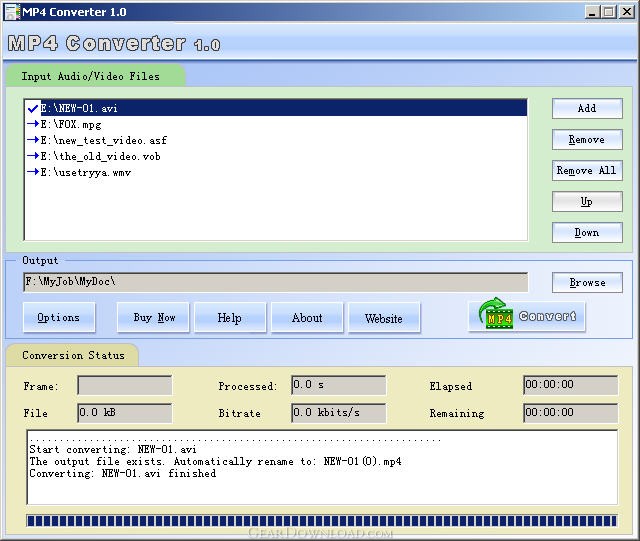Click the arrow icon beside new_test_video.asf
The width and height of the screenshot is (640, 541).
pos(33,140)
